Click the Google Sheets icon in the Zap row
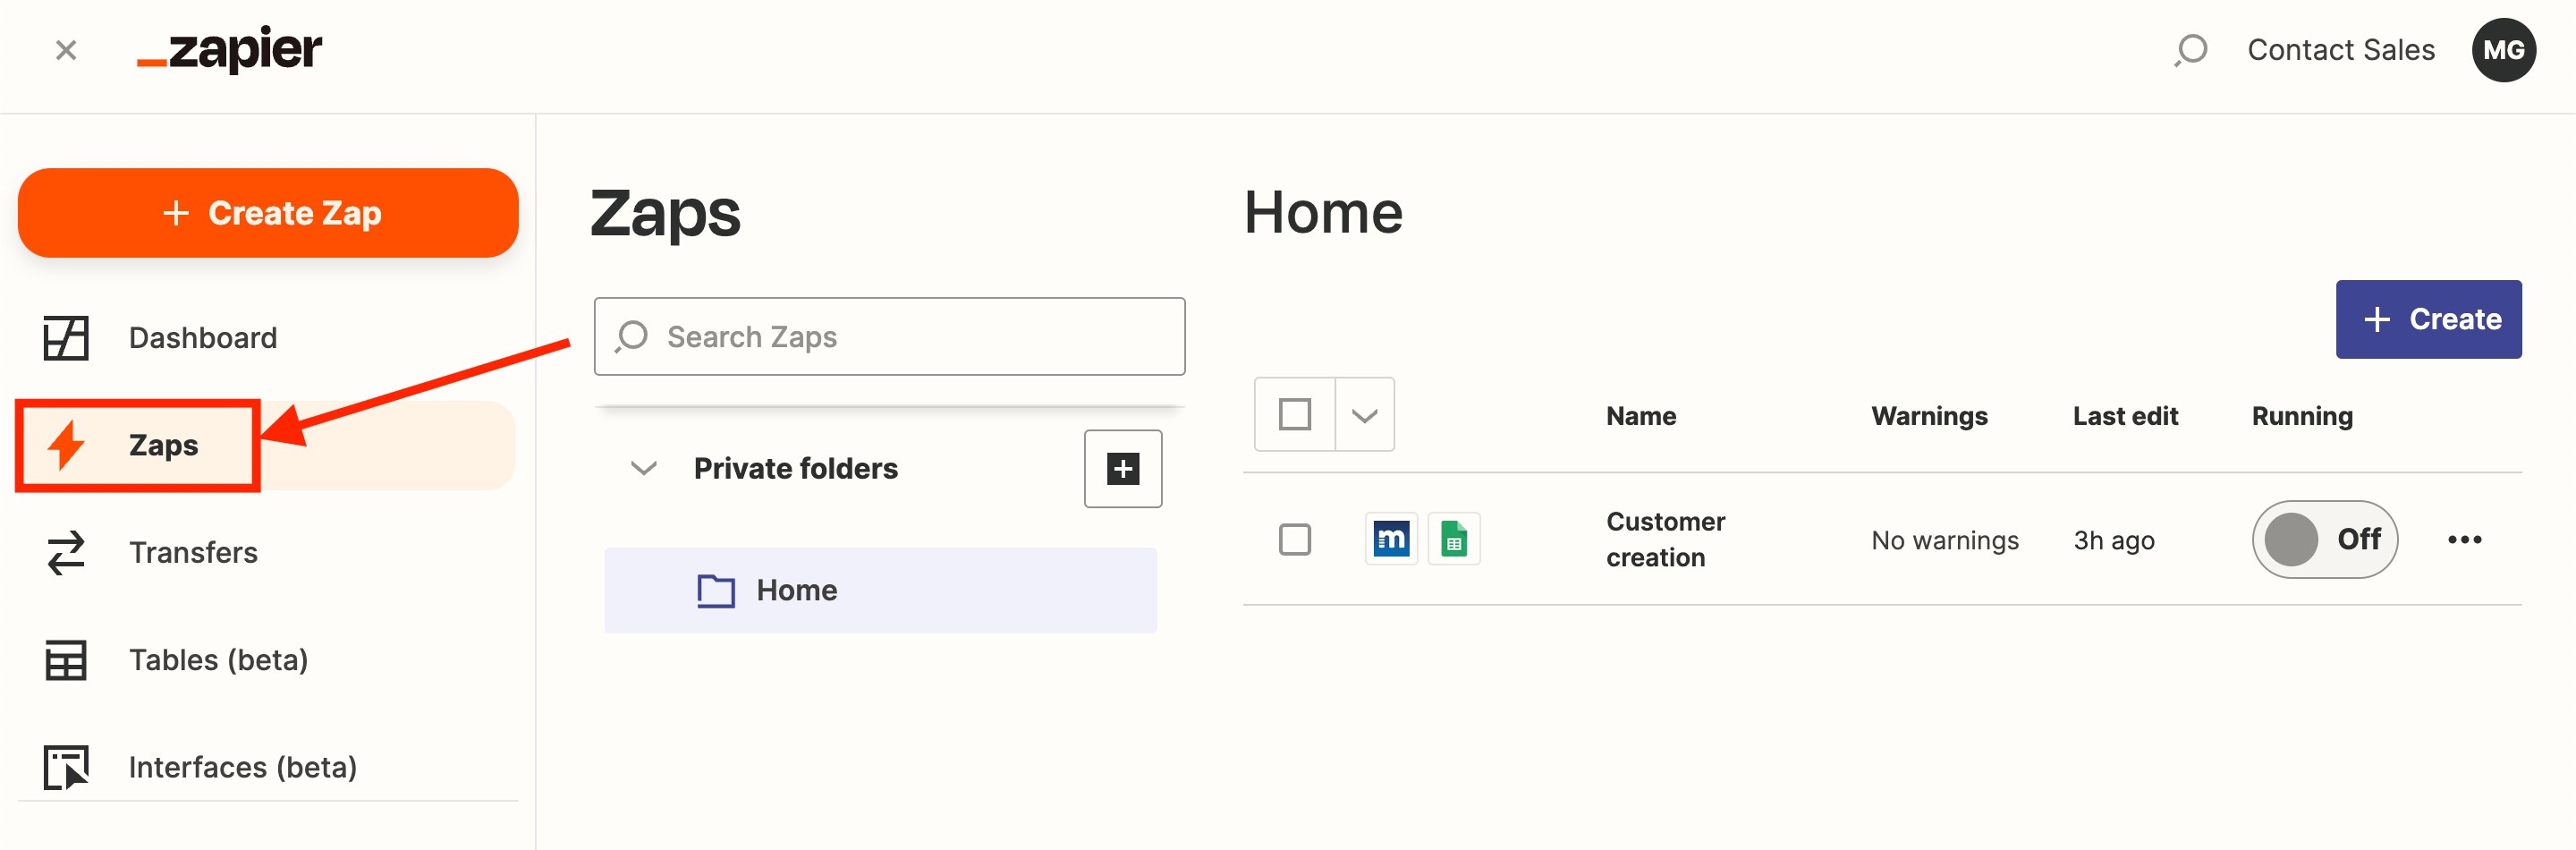 [1453, 539]
